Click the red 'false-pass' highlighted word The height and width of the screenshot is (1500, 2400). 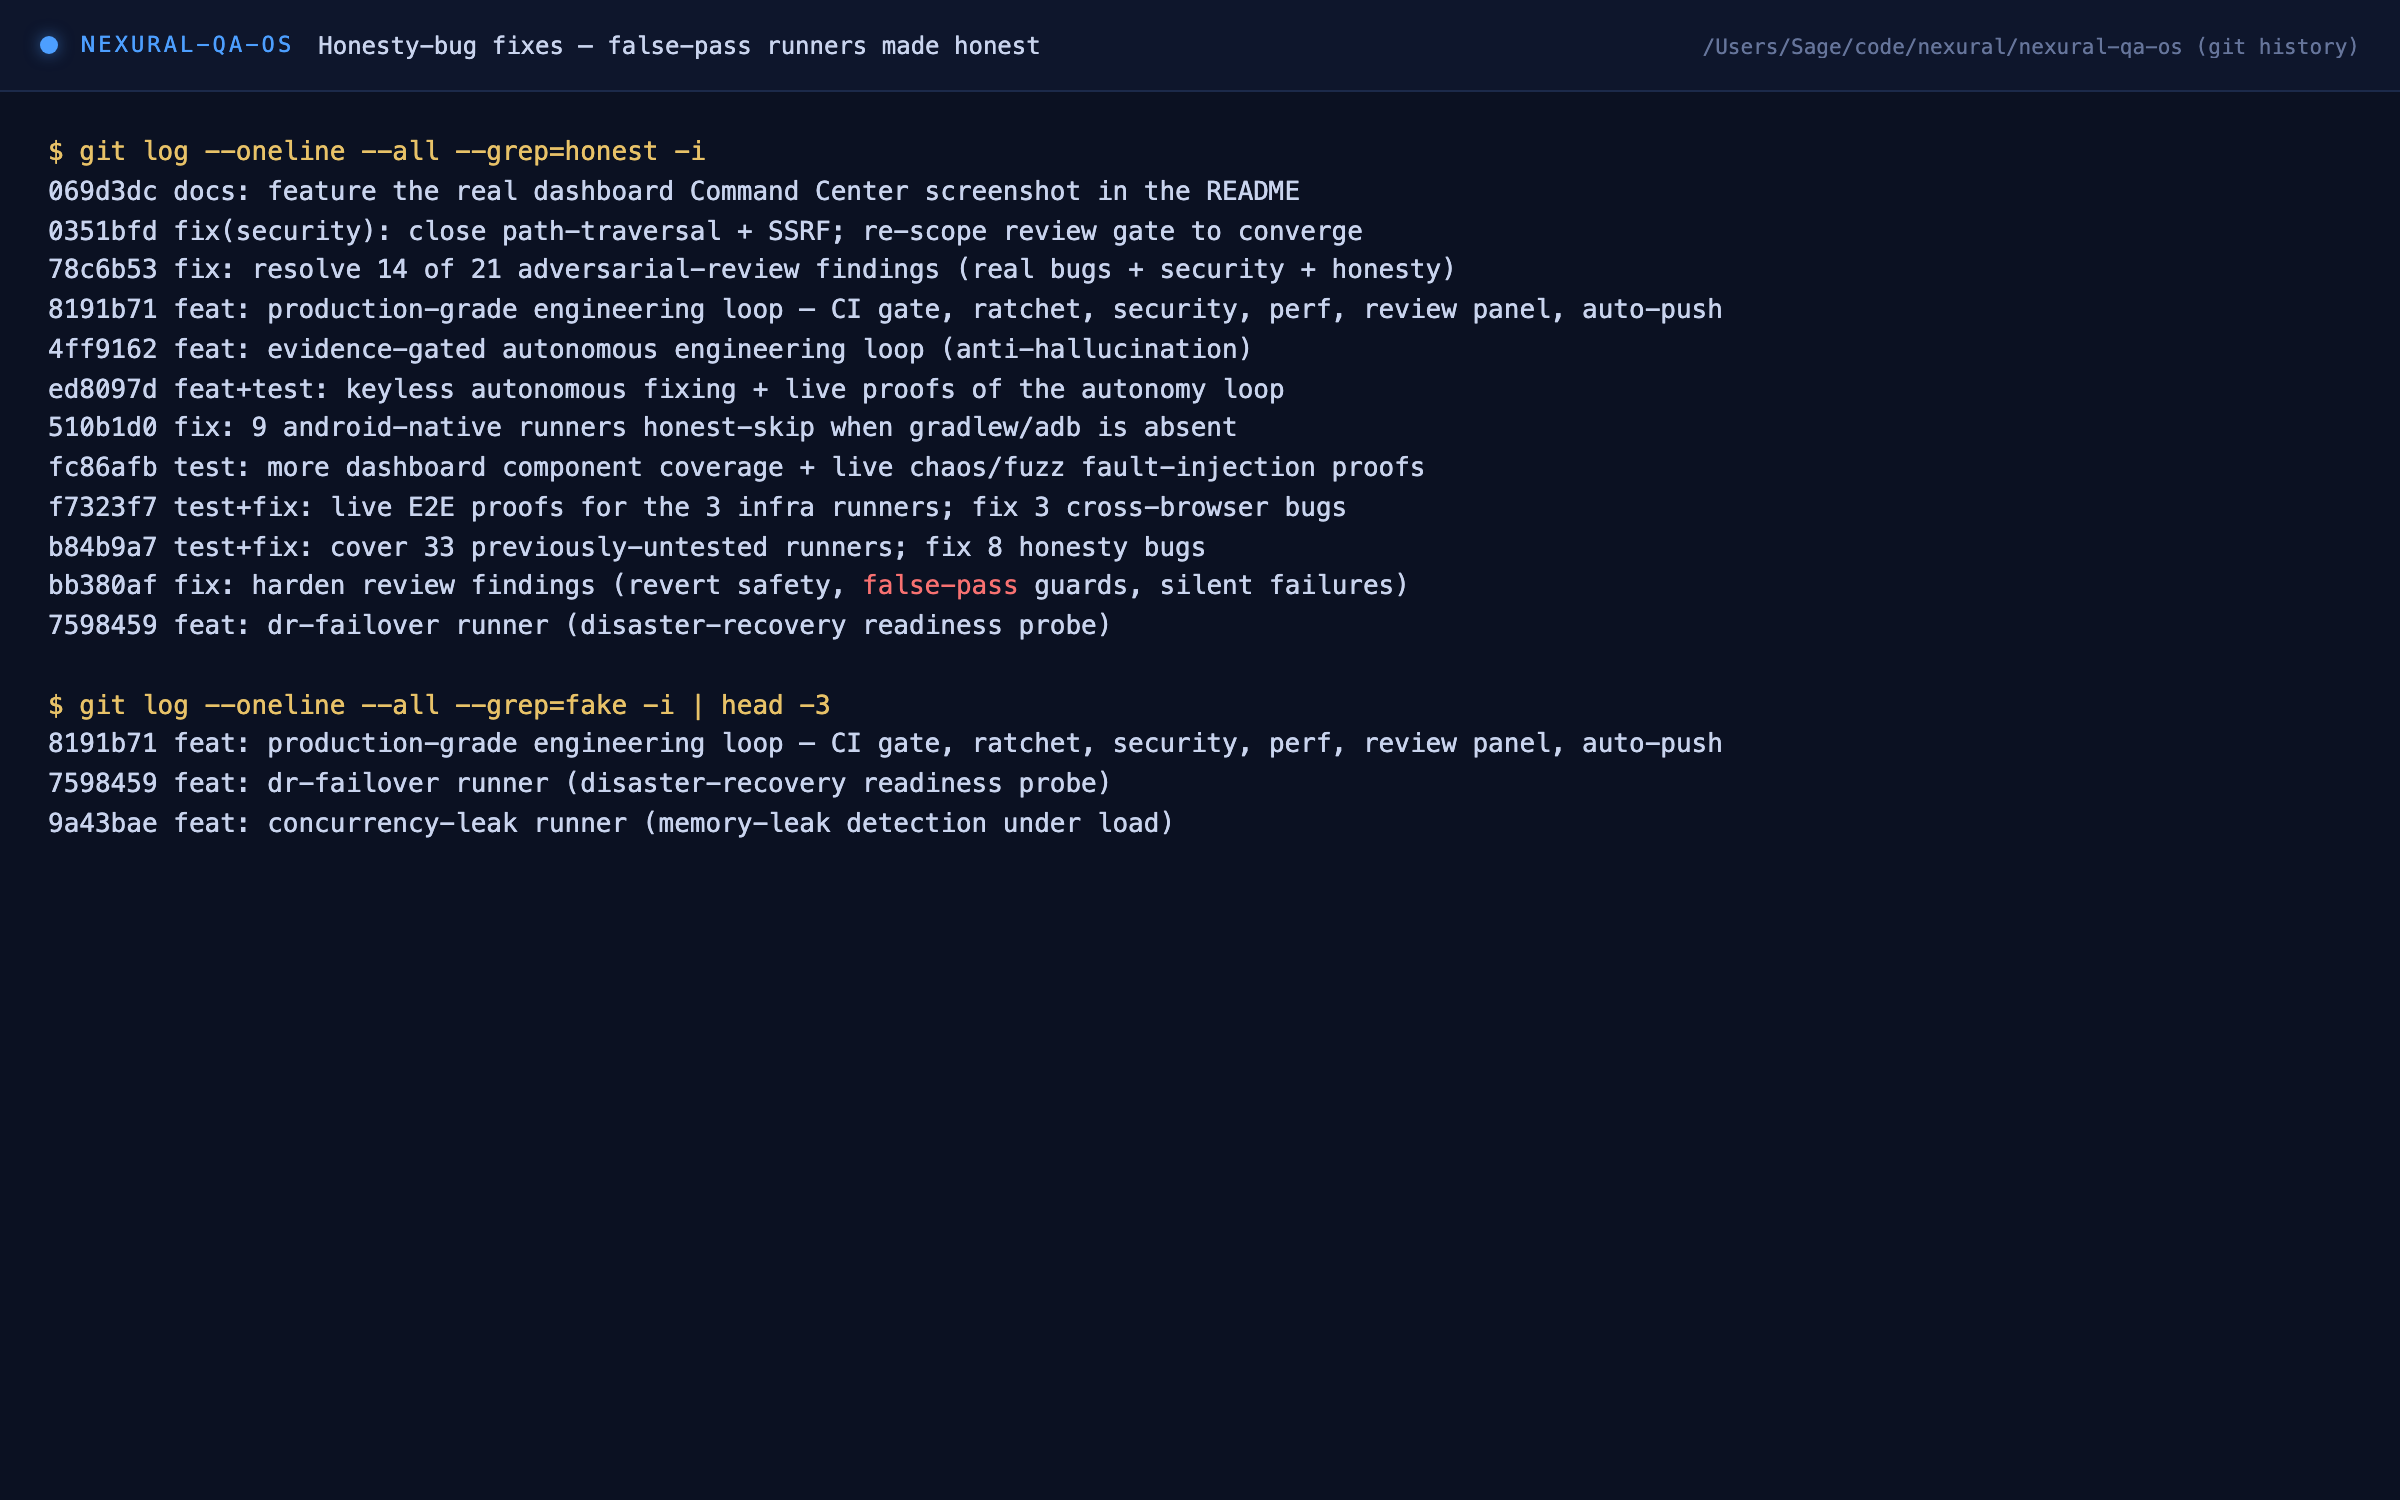pyautogui.click(x=940, y=585)
